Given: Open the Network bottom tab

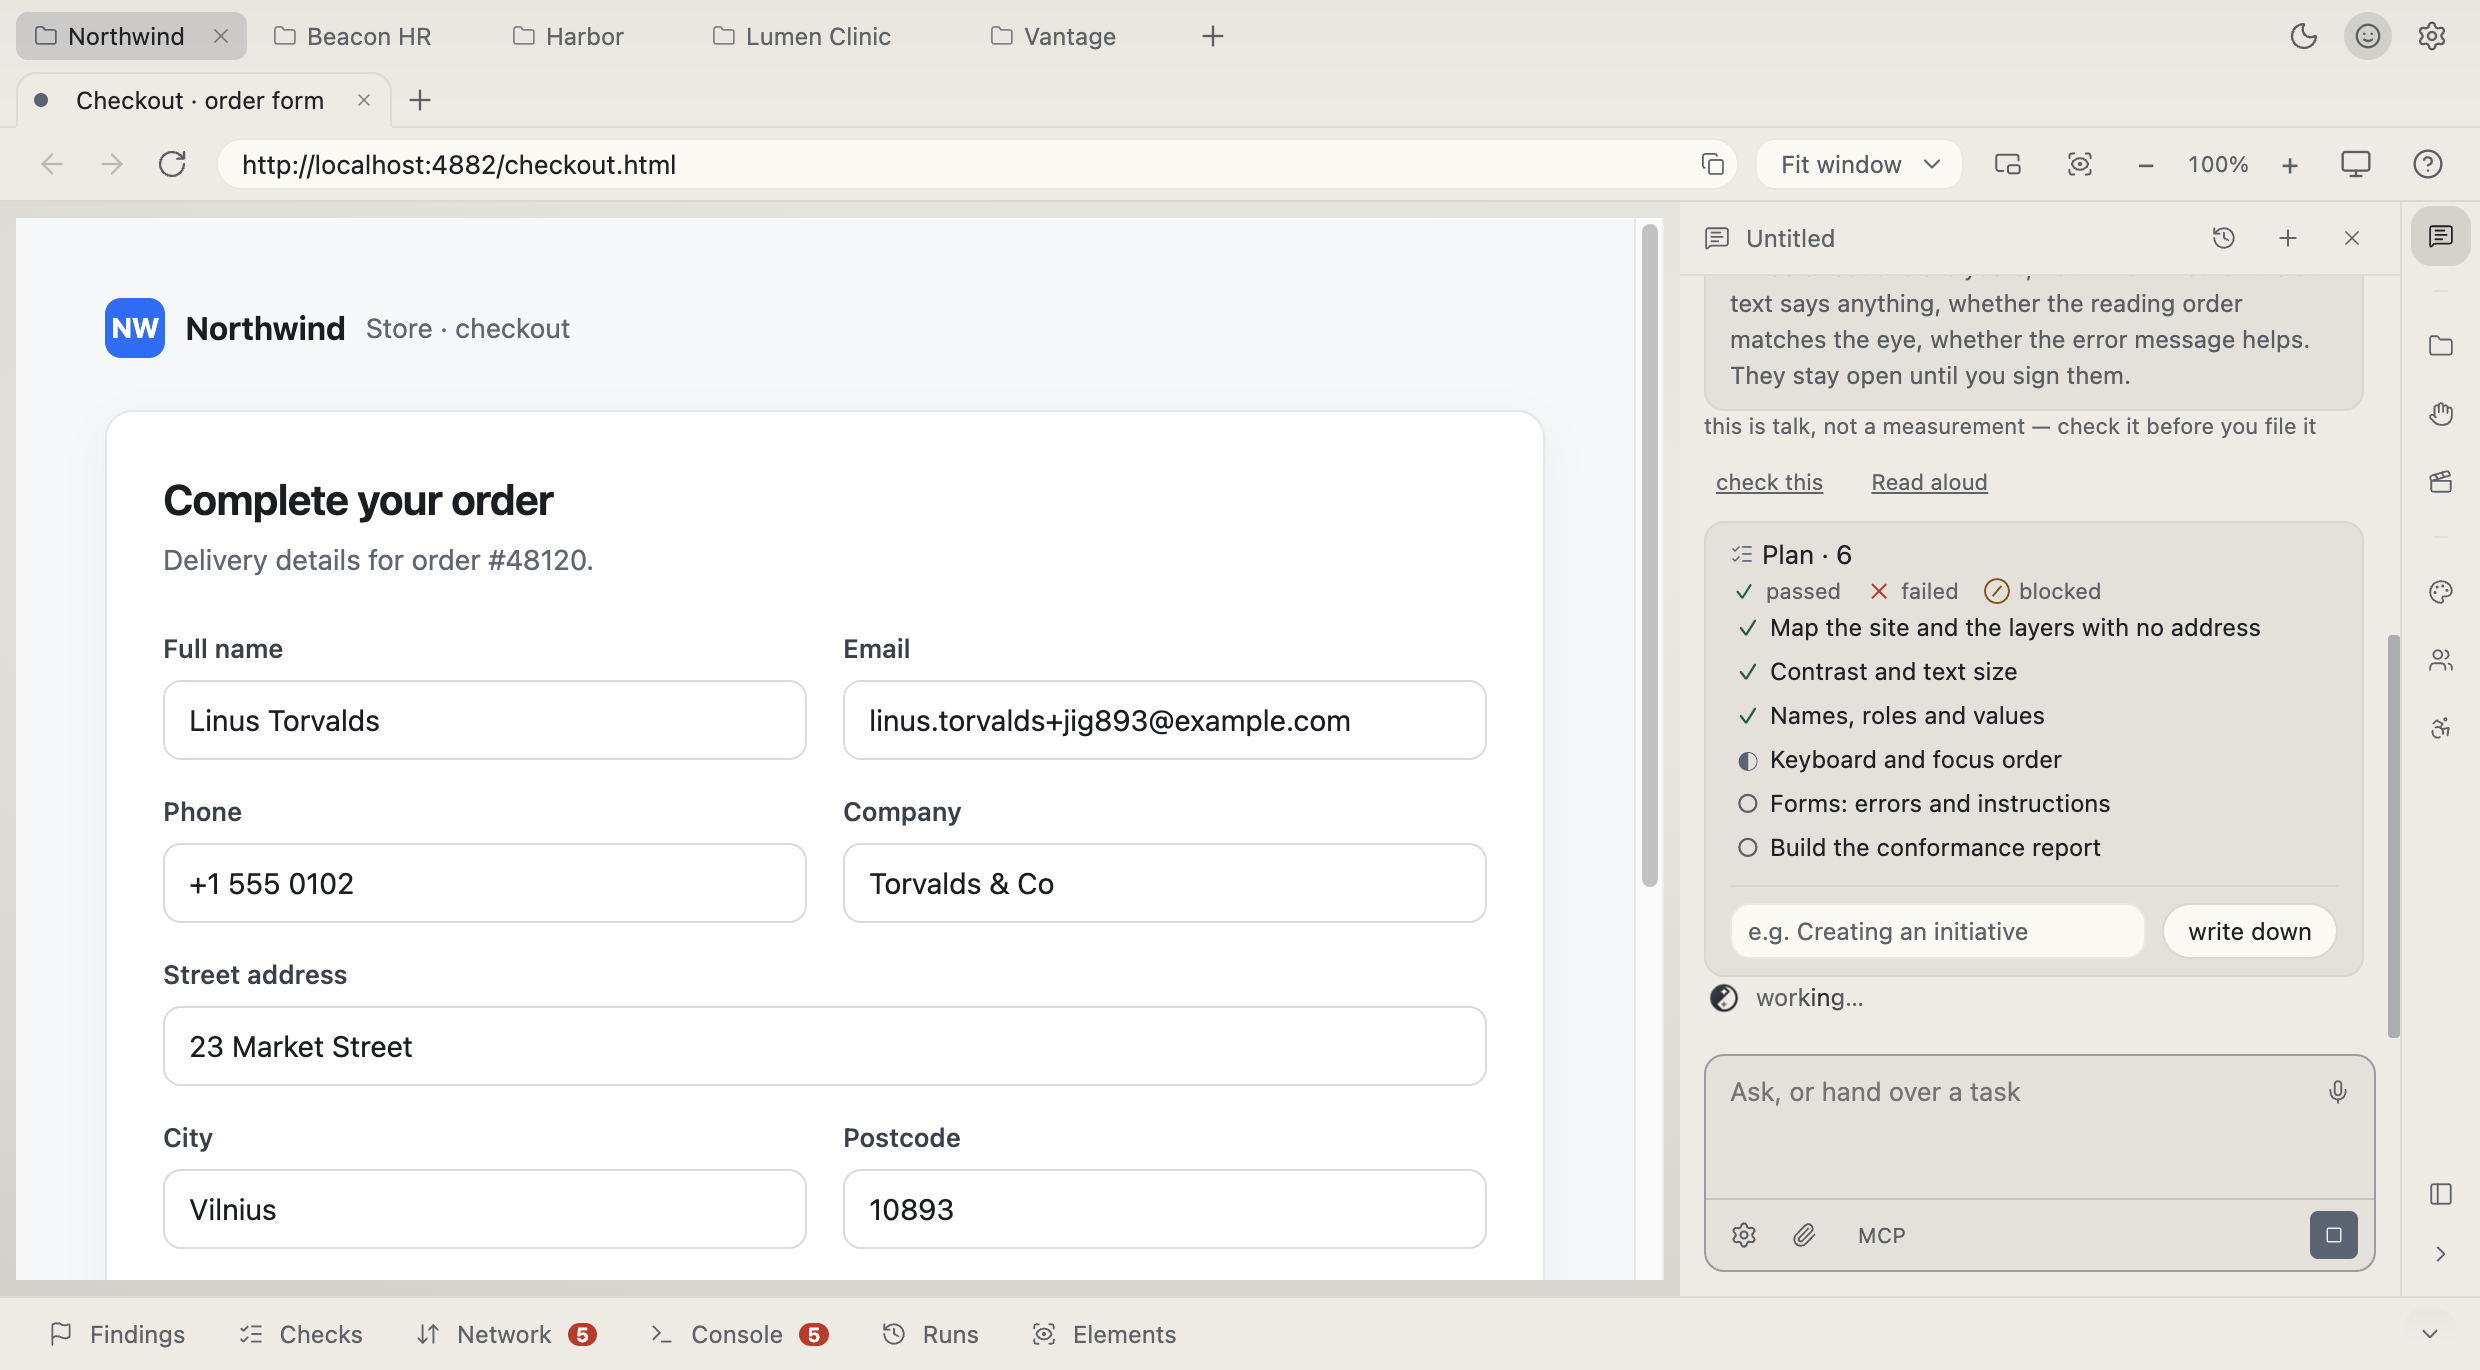Looking at the screenshot, I should pyautogui.click(x=506, y=1334).
